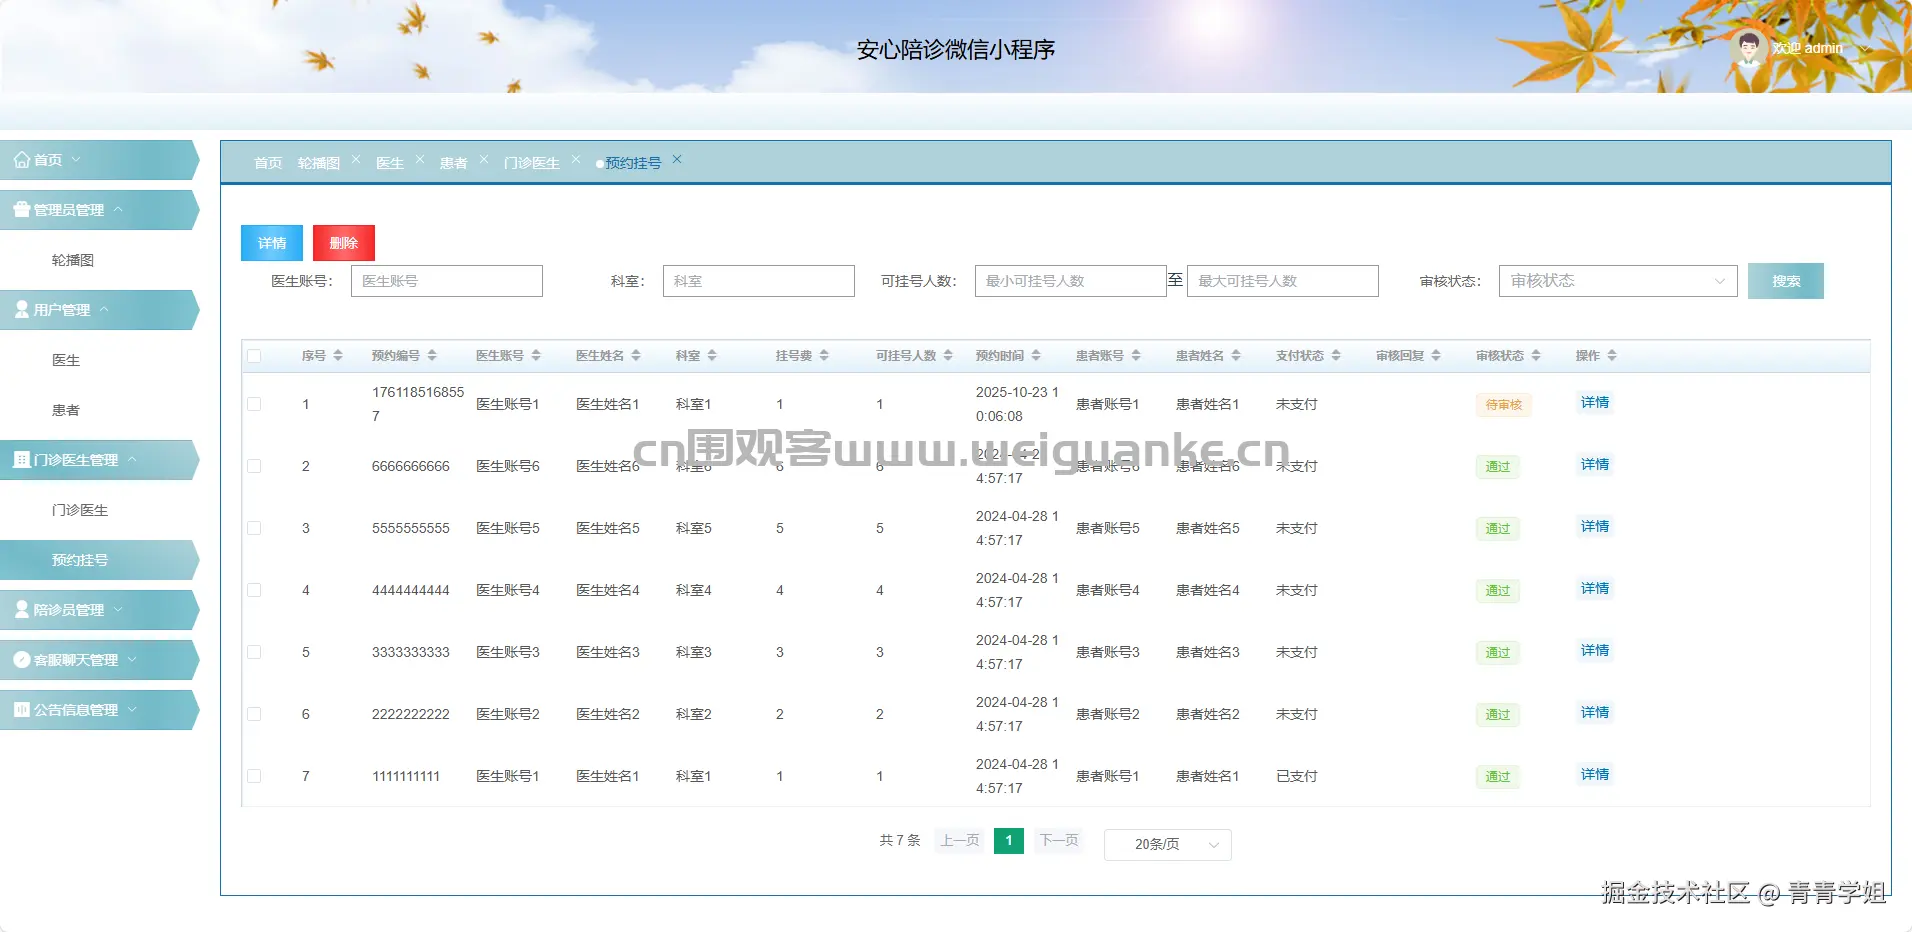Close the 轮播图 tab

(356, 159)
